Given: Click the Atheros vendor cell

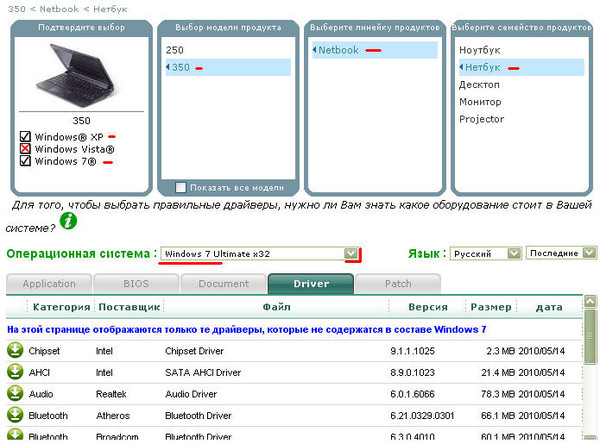Looking at the screenshot, I should [x=113, y=416].
